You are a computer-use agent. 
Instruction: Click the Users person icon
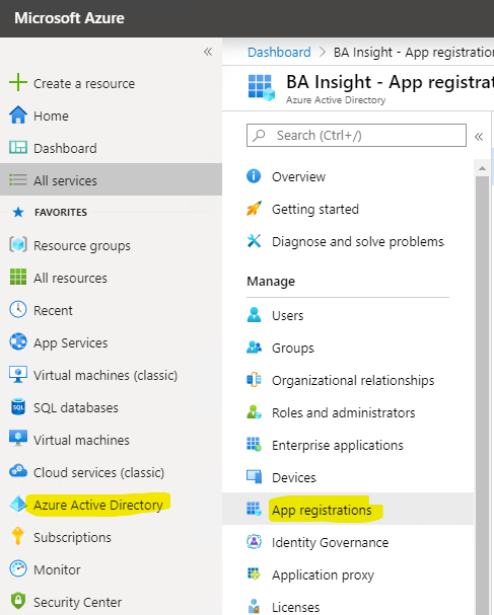click(x=254, y=315)
